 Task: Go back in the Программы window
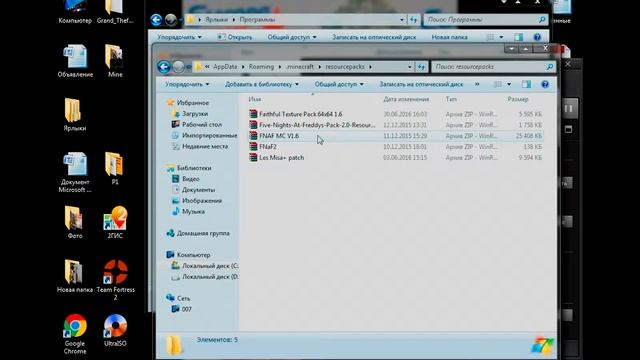156,20
